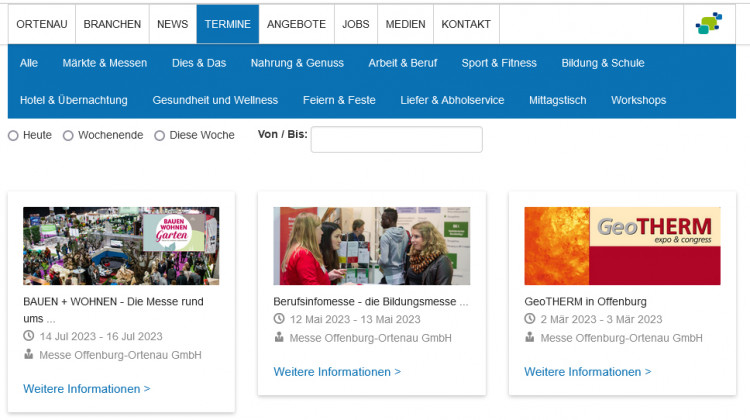Select the Workshops category filter
750x420 pixels.
pyautogui.click(x=638, y=100)
